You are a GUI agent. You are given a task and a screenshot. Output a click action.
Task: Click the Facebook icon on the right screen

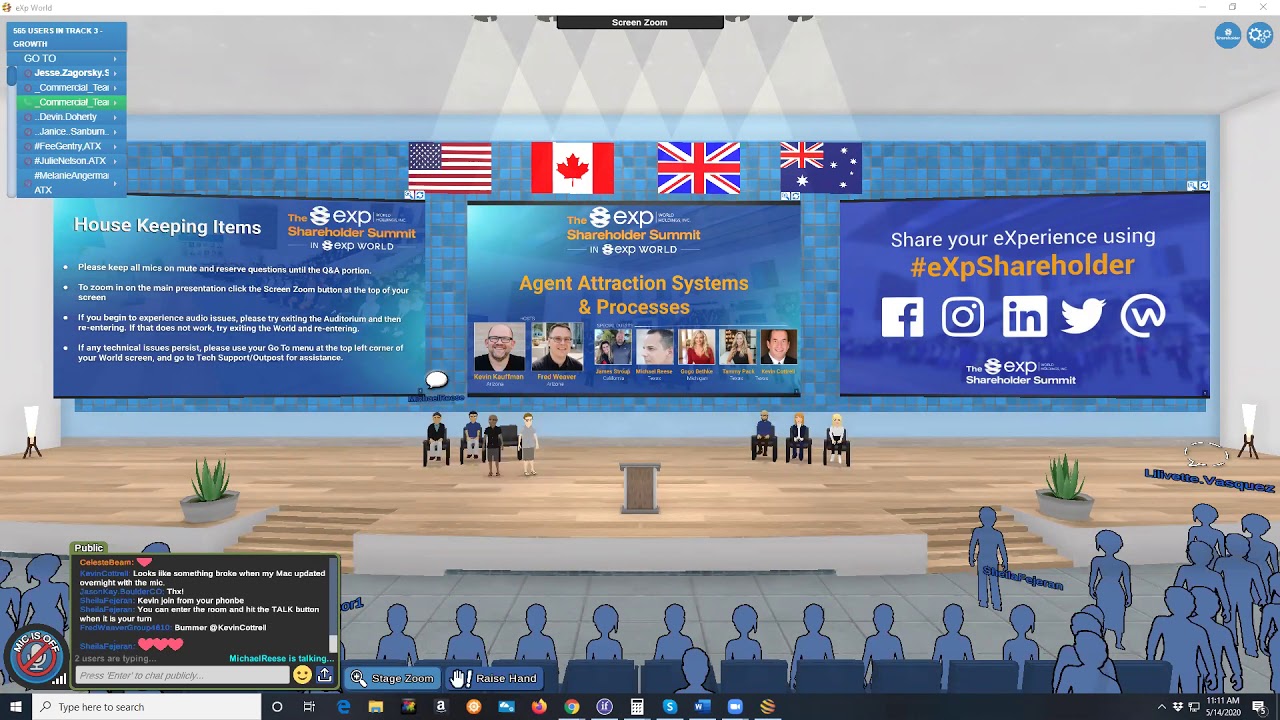(903, 318)
